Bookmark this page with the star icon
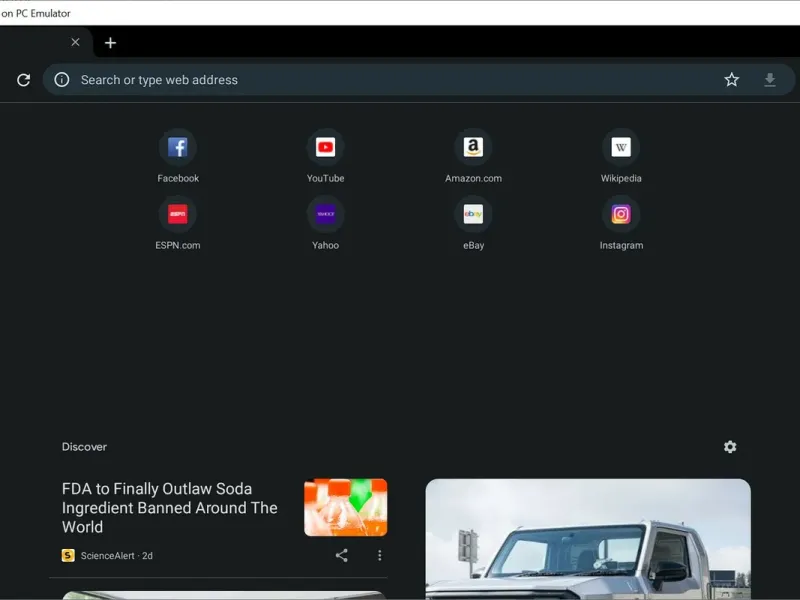 pos(732,80)
